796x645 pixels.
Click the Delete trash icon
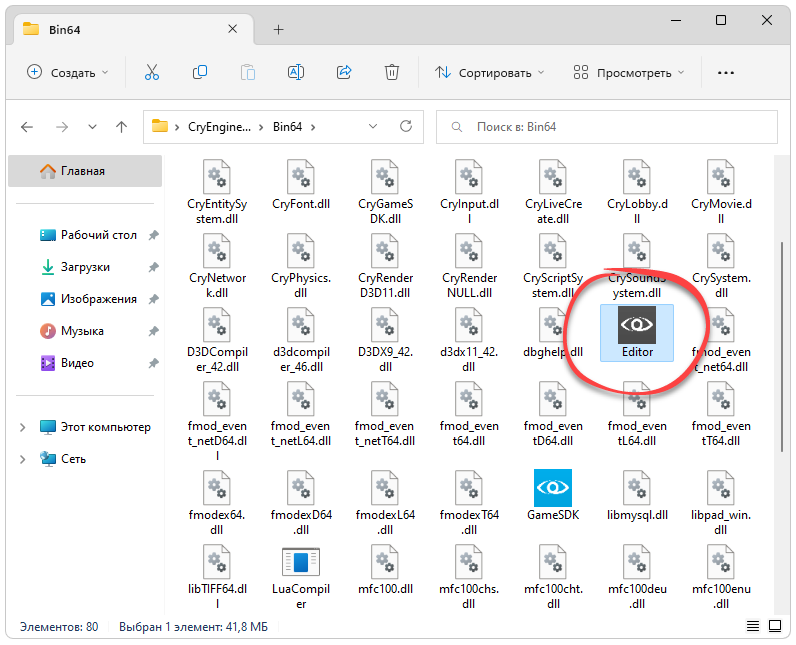(392, 72)
